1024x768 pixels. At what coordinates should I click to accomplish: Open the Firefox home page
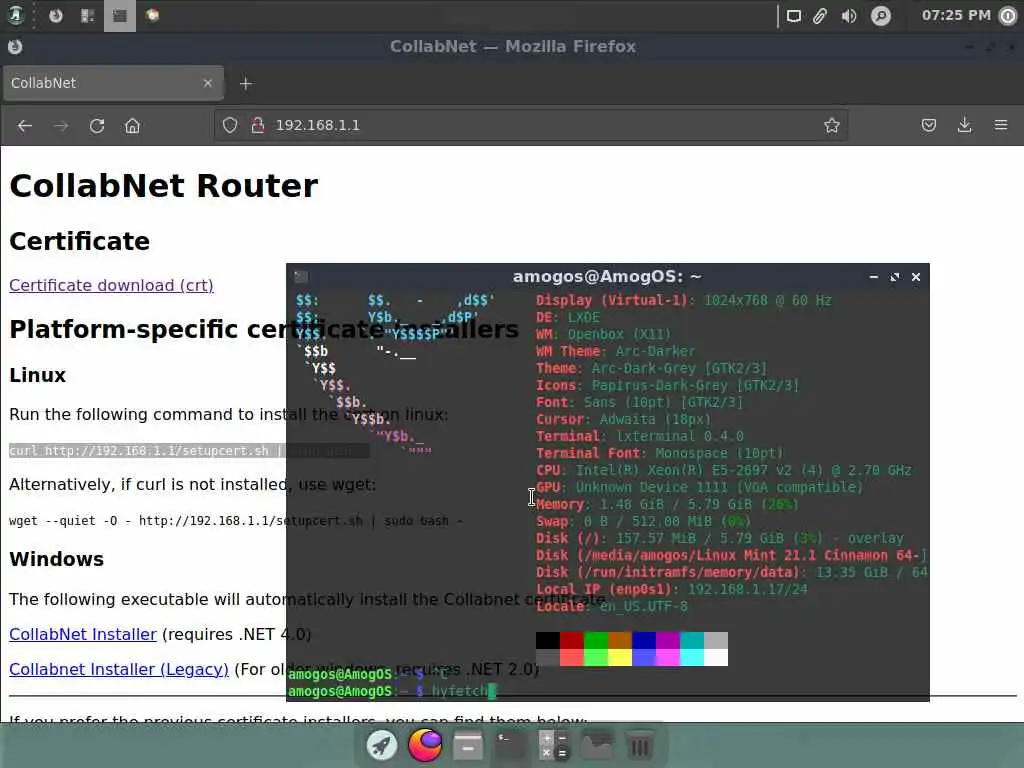pos(133,125)
